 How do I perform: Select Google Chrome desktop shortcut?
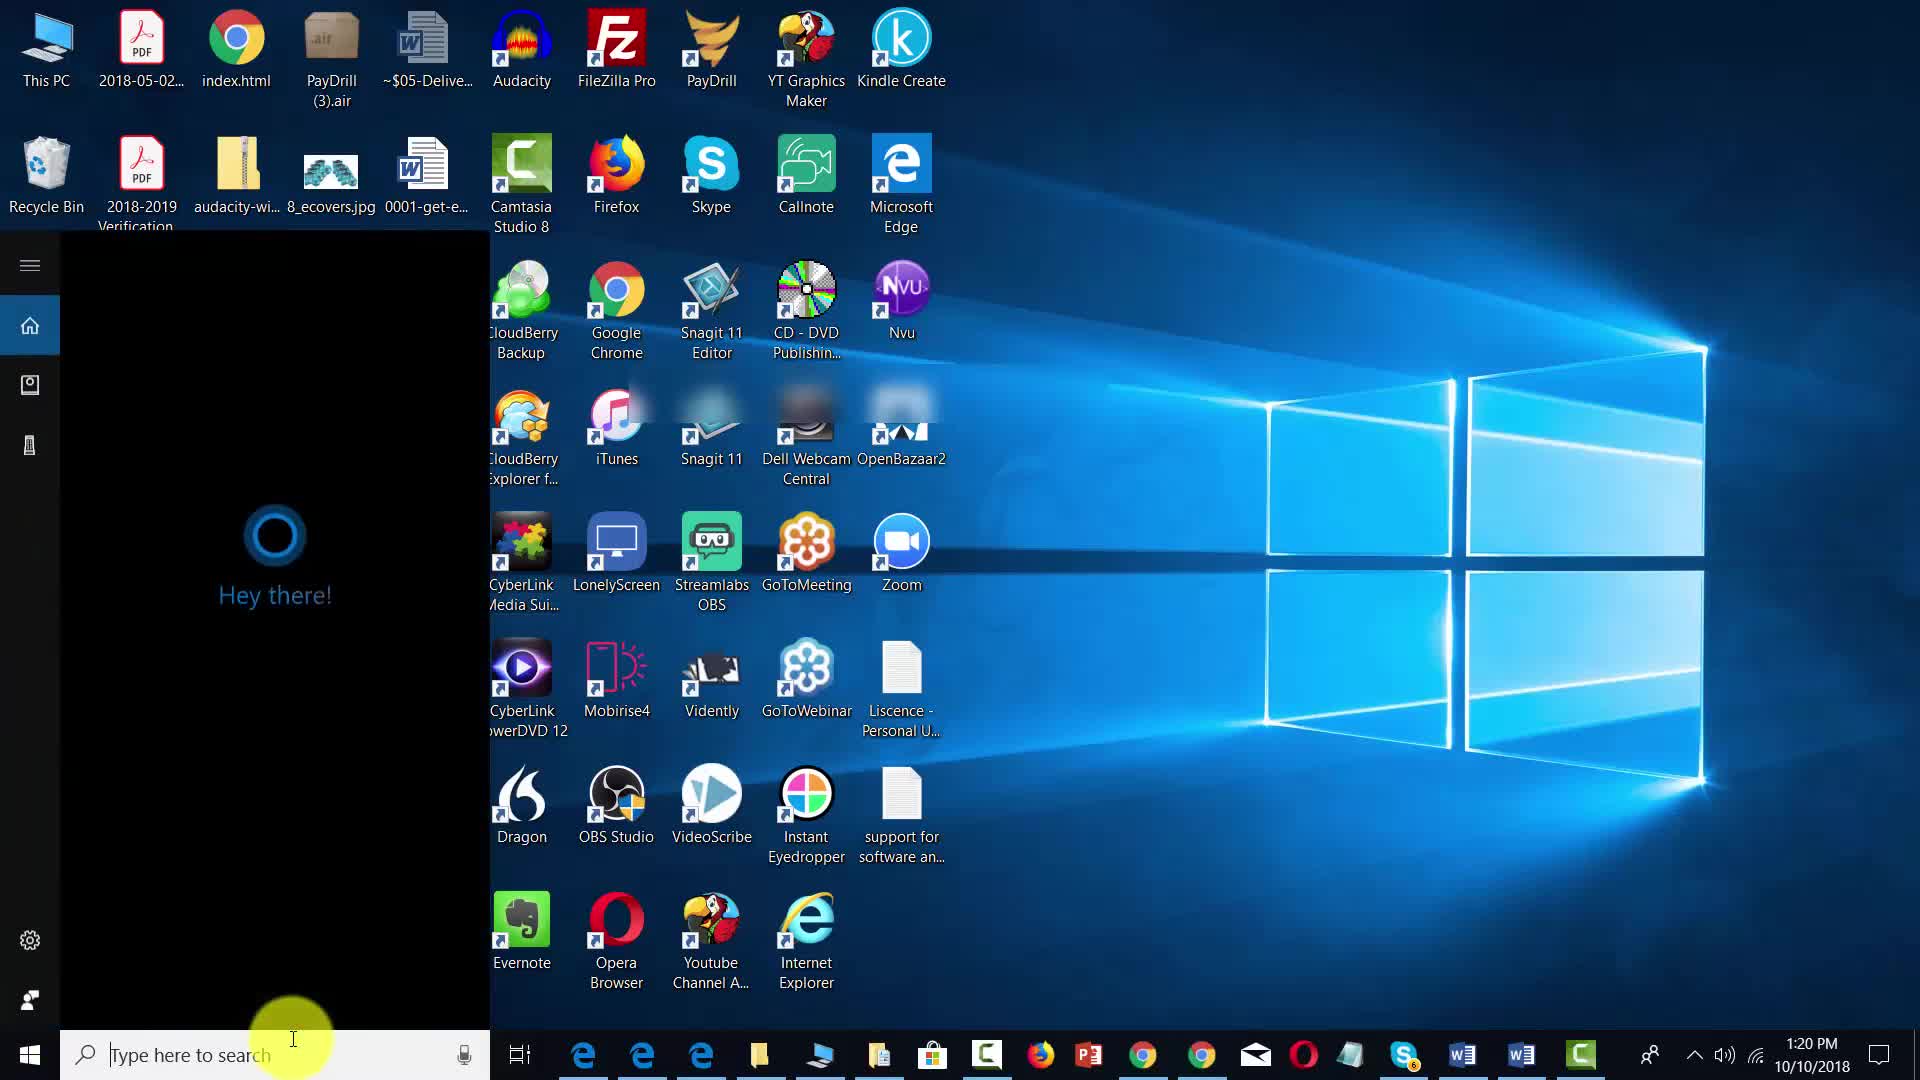point(616,310)
